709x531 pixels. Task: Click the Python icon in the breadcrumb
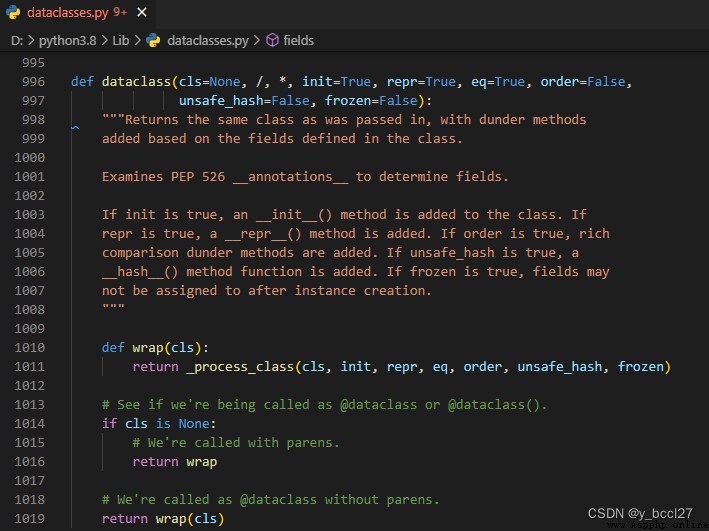[153, 40]
